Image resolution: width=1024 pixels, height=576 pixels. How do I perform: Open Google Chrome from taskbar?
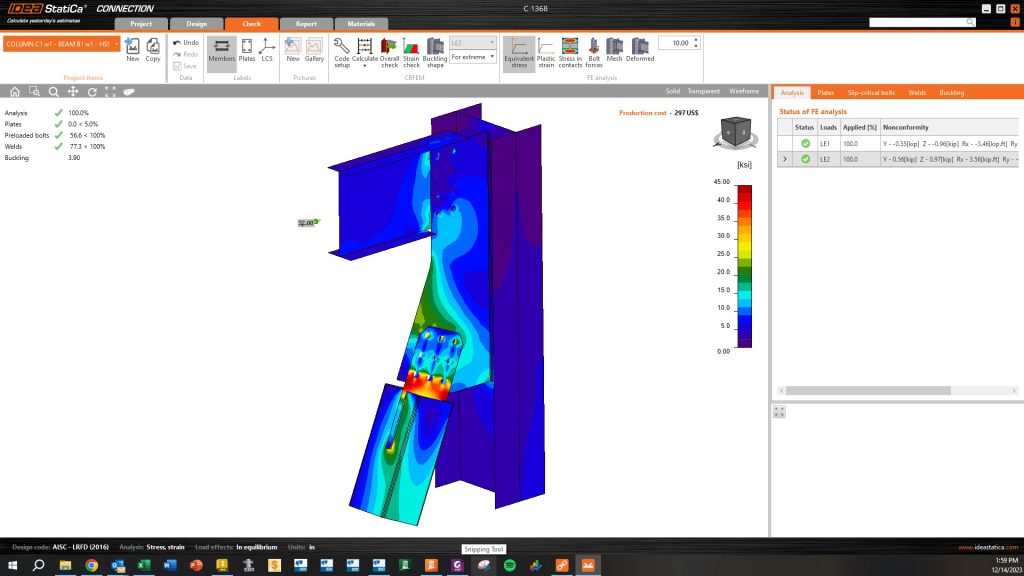tap(91, 565)
